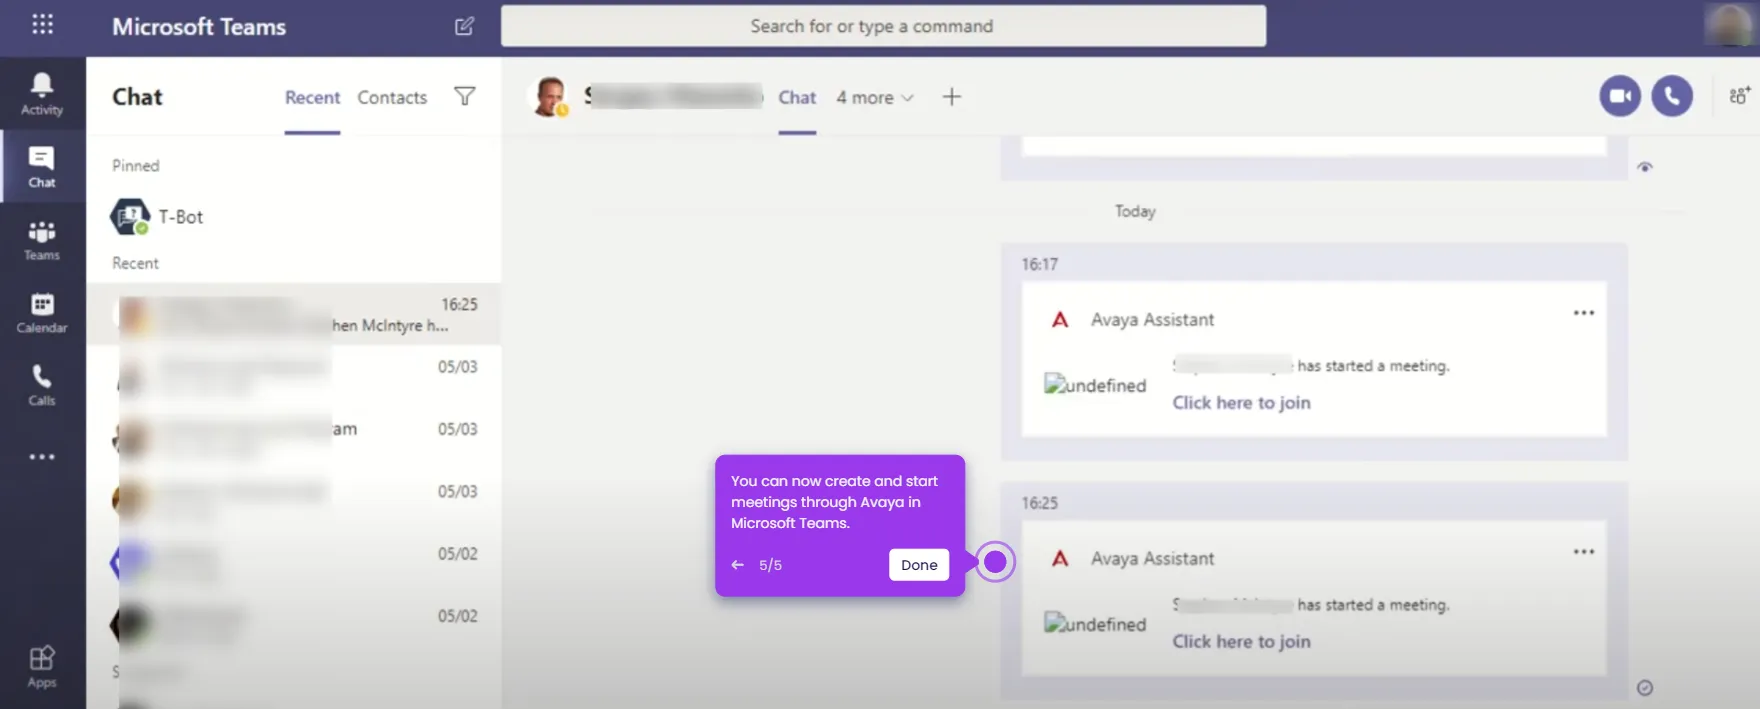Start a new chat compose icon
The height and width of the screenshot is (709, 1760).
coord(464,26)
